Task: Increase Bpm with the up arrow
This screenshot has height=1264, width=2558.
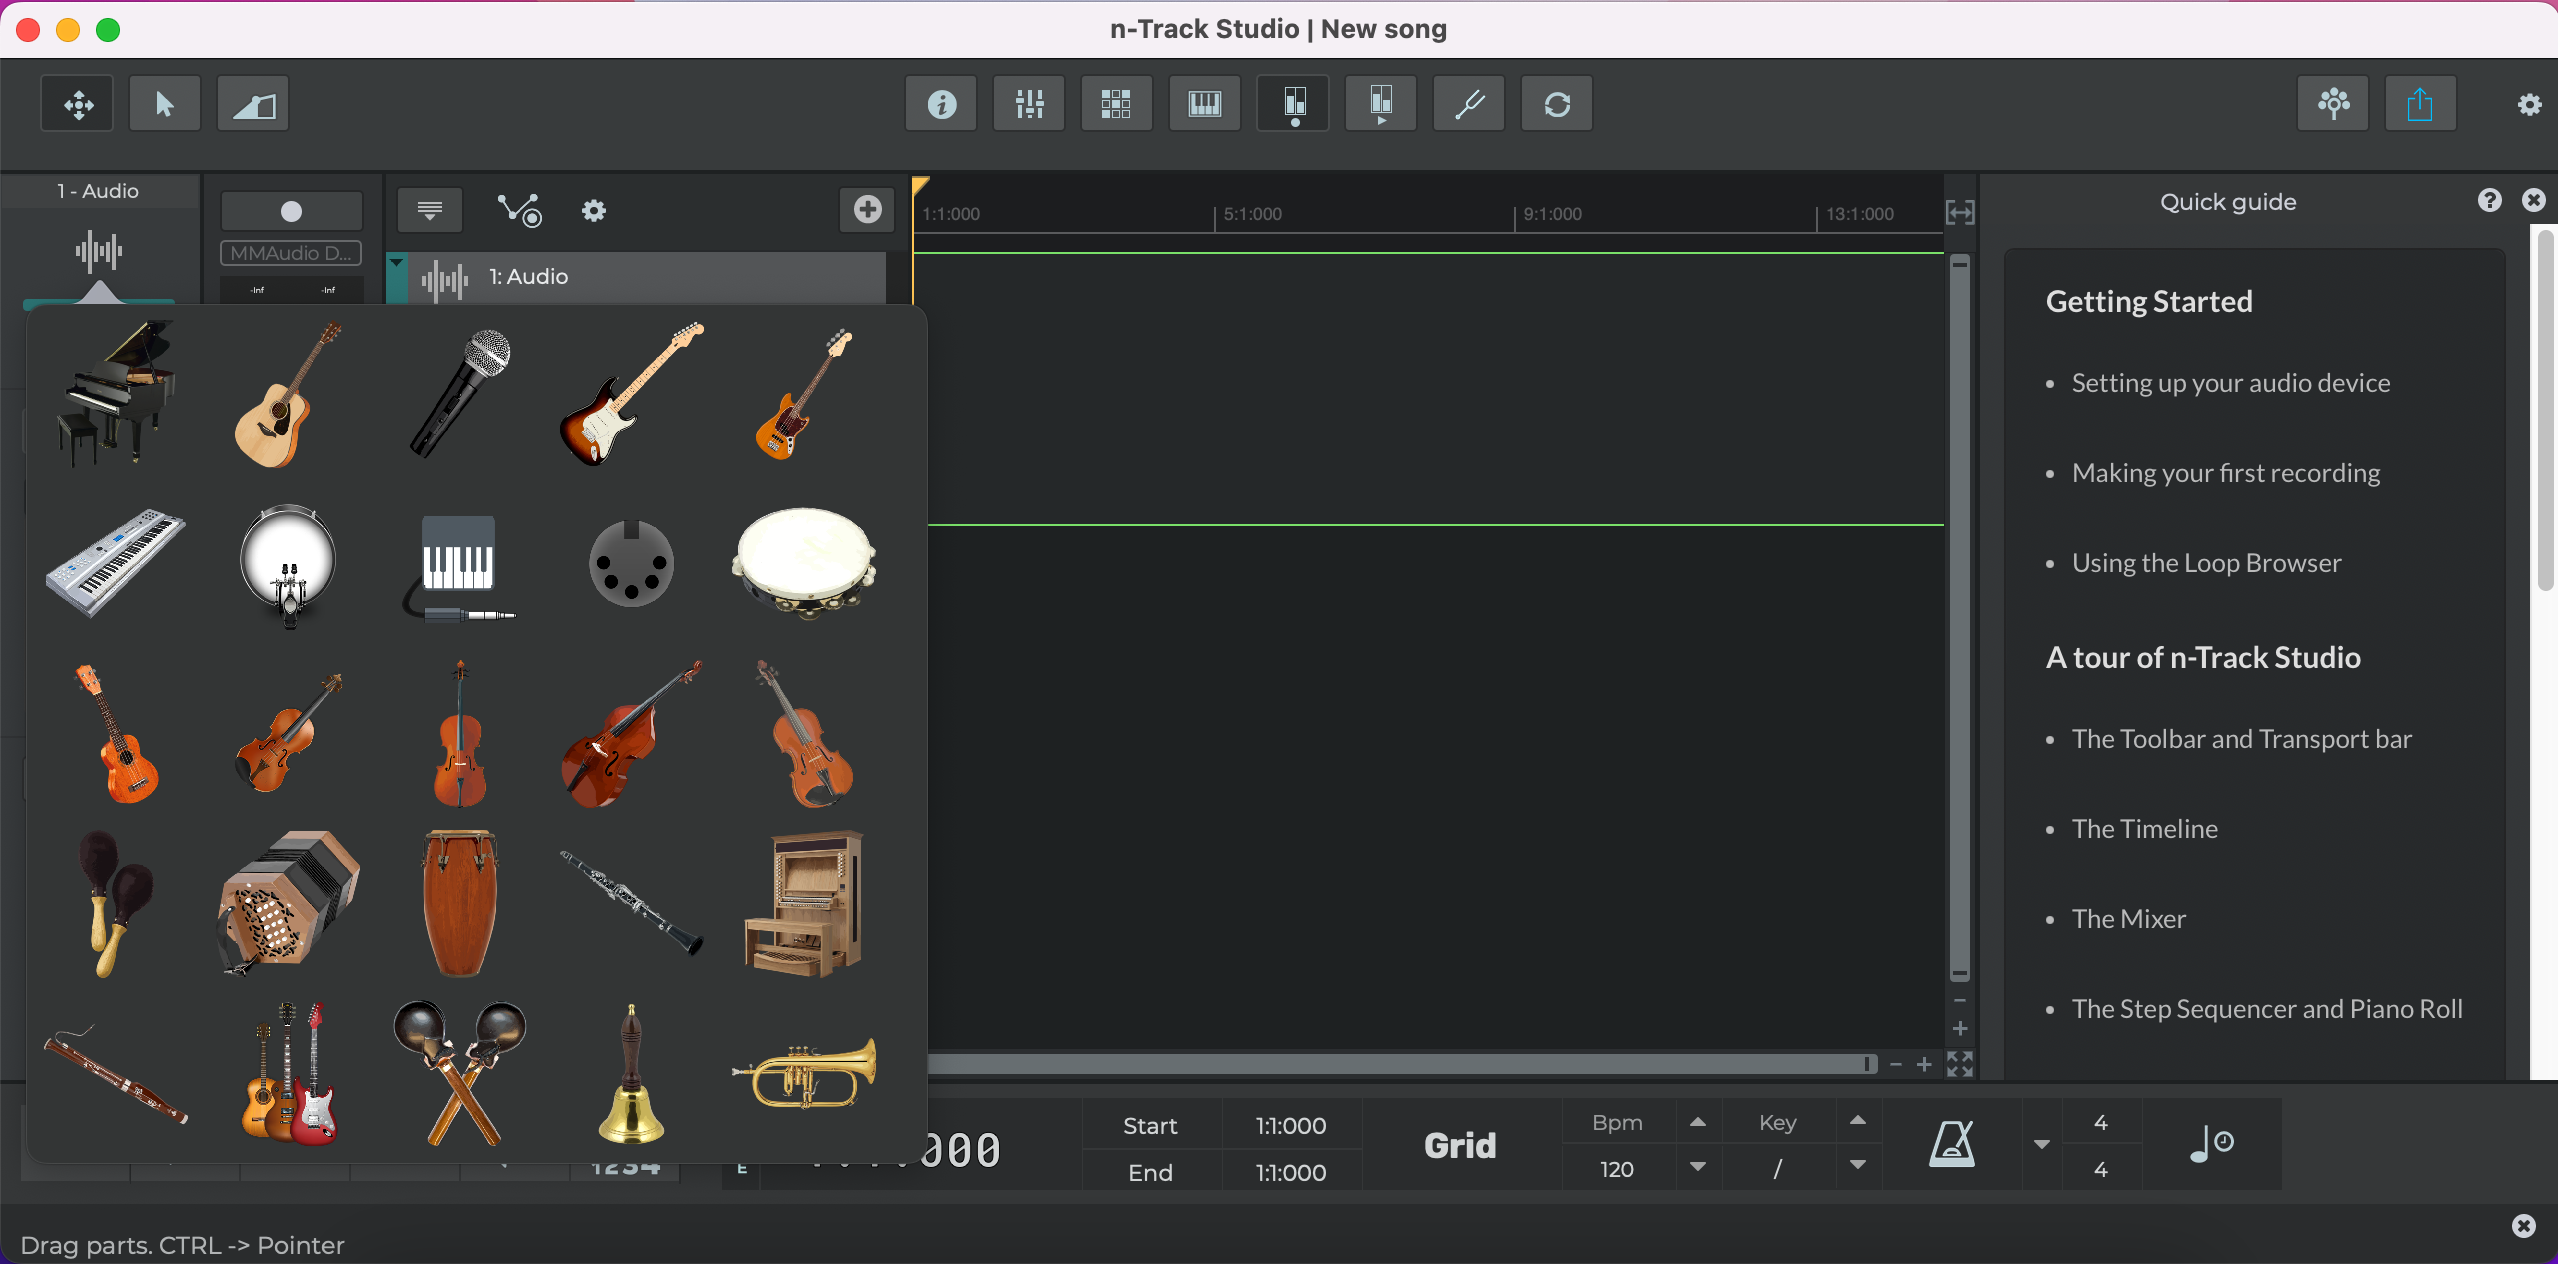Action: tap(1698, 1122)
